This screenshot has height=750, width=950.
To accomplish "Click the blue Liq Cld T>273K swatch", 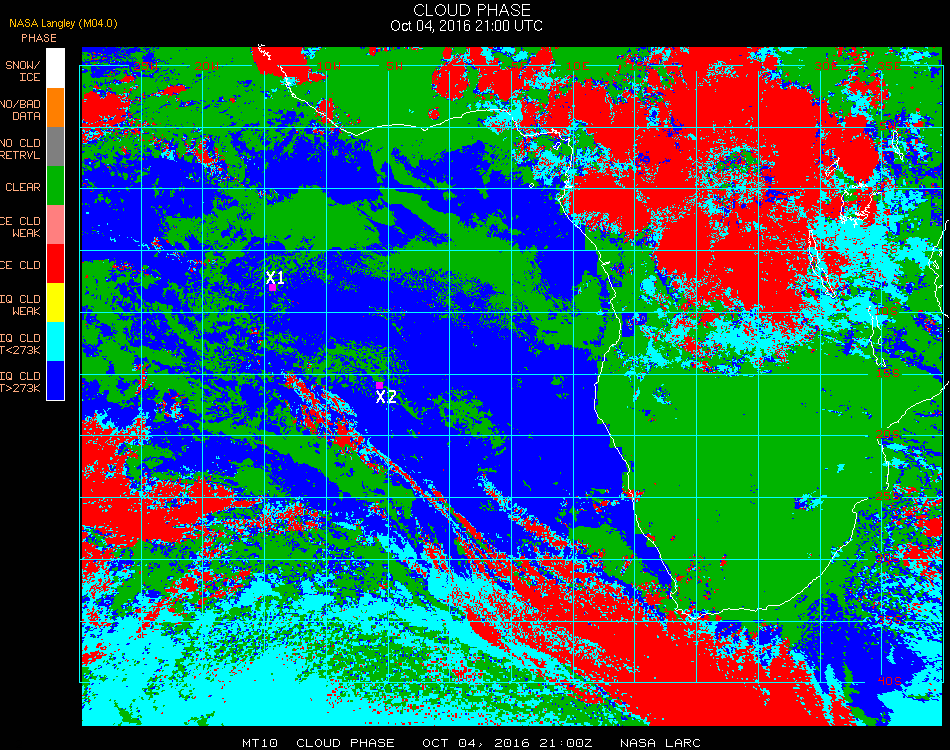I will click(x=55, y=380).
